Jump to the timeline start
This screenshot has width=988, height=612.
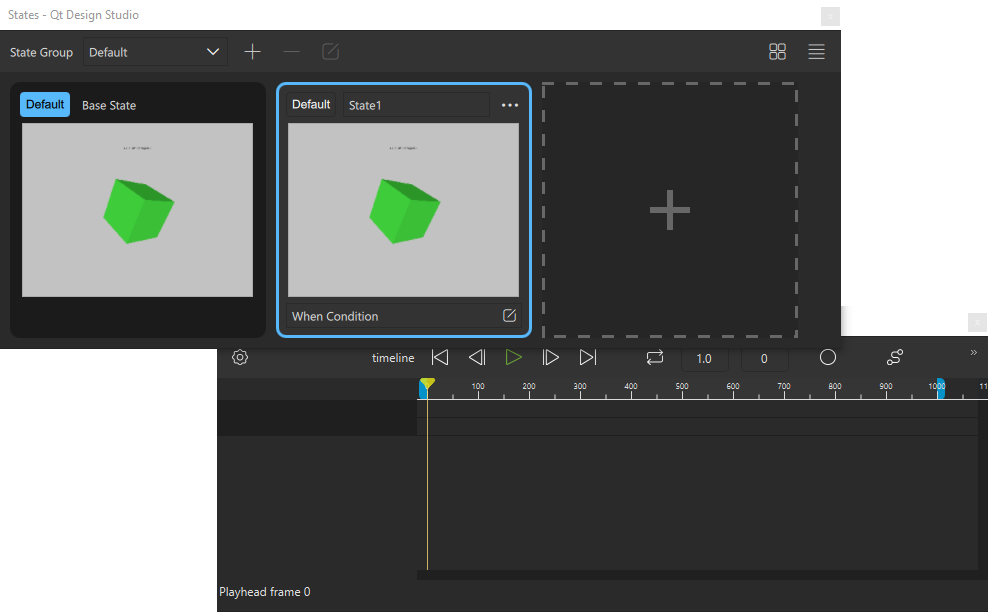point(440,358)
